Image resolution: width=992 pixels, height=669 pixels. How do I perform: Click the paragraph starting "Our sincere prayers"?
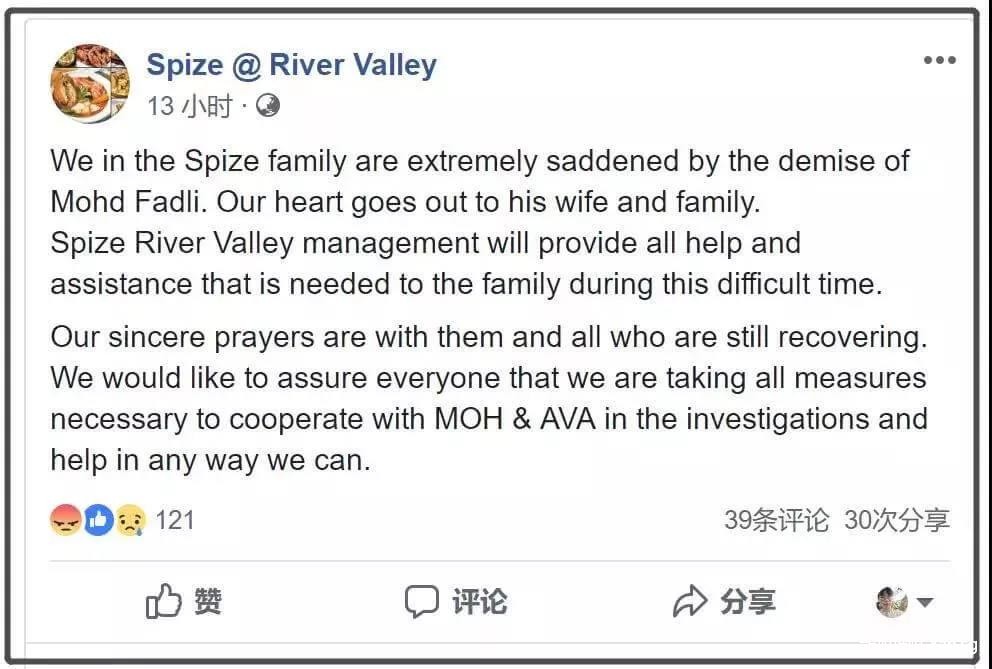488,398
